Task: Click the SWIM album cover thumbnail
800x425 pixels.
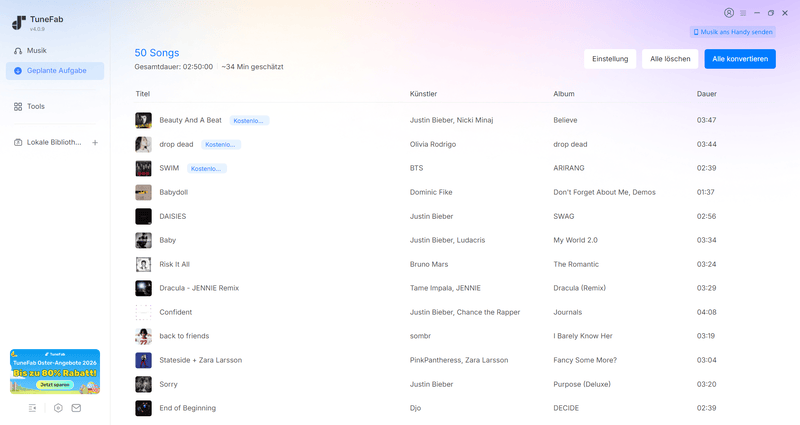Action: (143, 168)
